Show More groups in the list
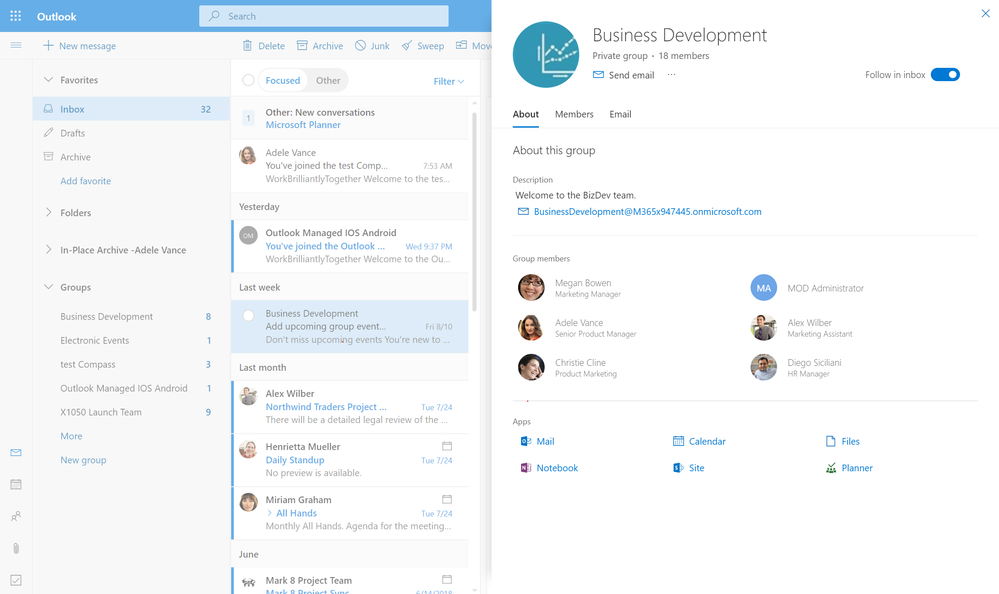Viewport: 999px width, 594px height. tap(71, 436)
